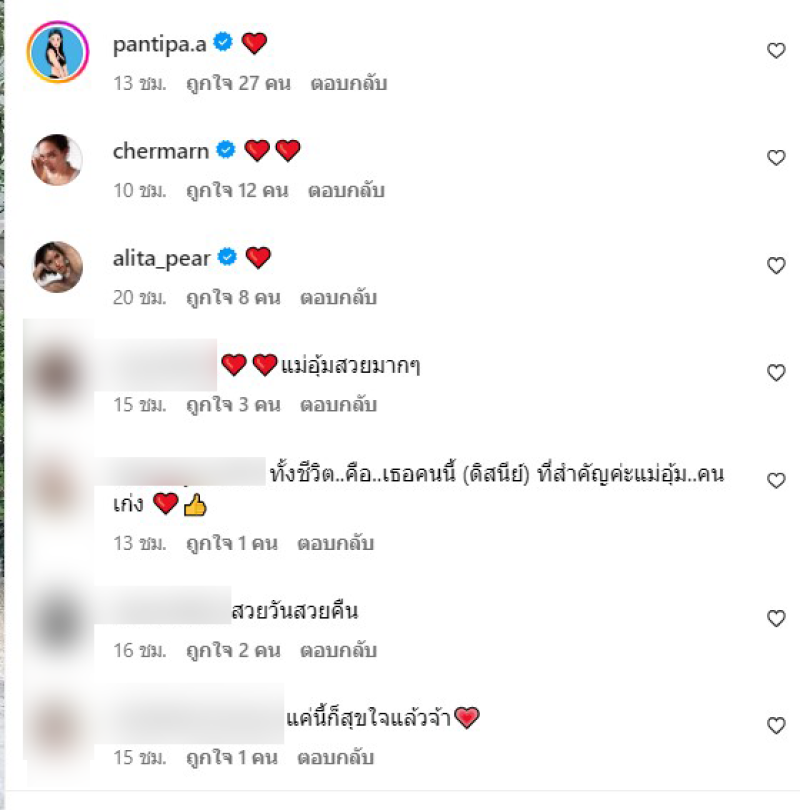Like the แค่นี้ก็สุขใจแล้วจ้า comment
This screenshot has height=810, width=800.
click(776, 725)
